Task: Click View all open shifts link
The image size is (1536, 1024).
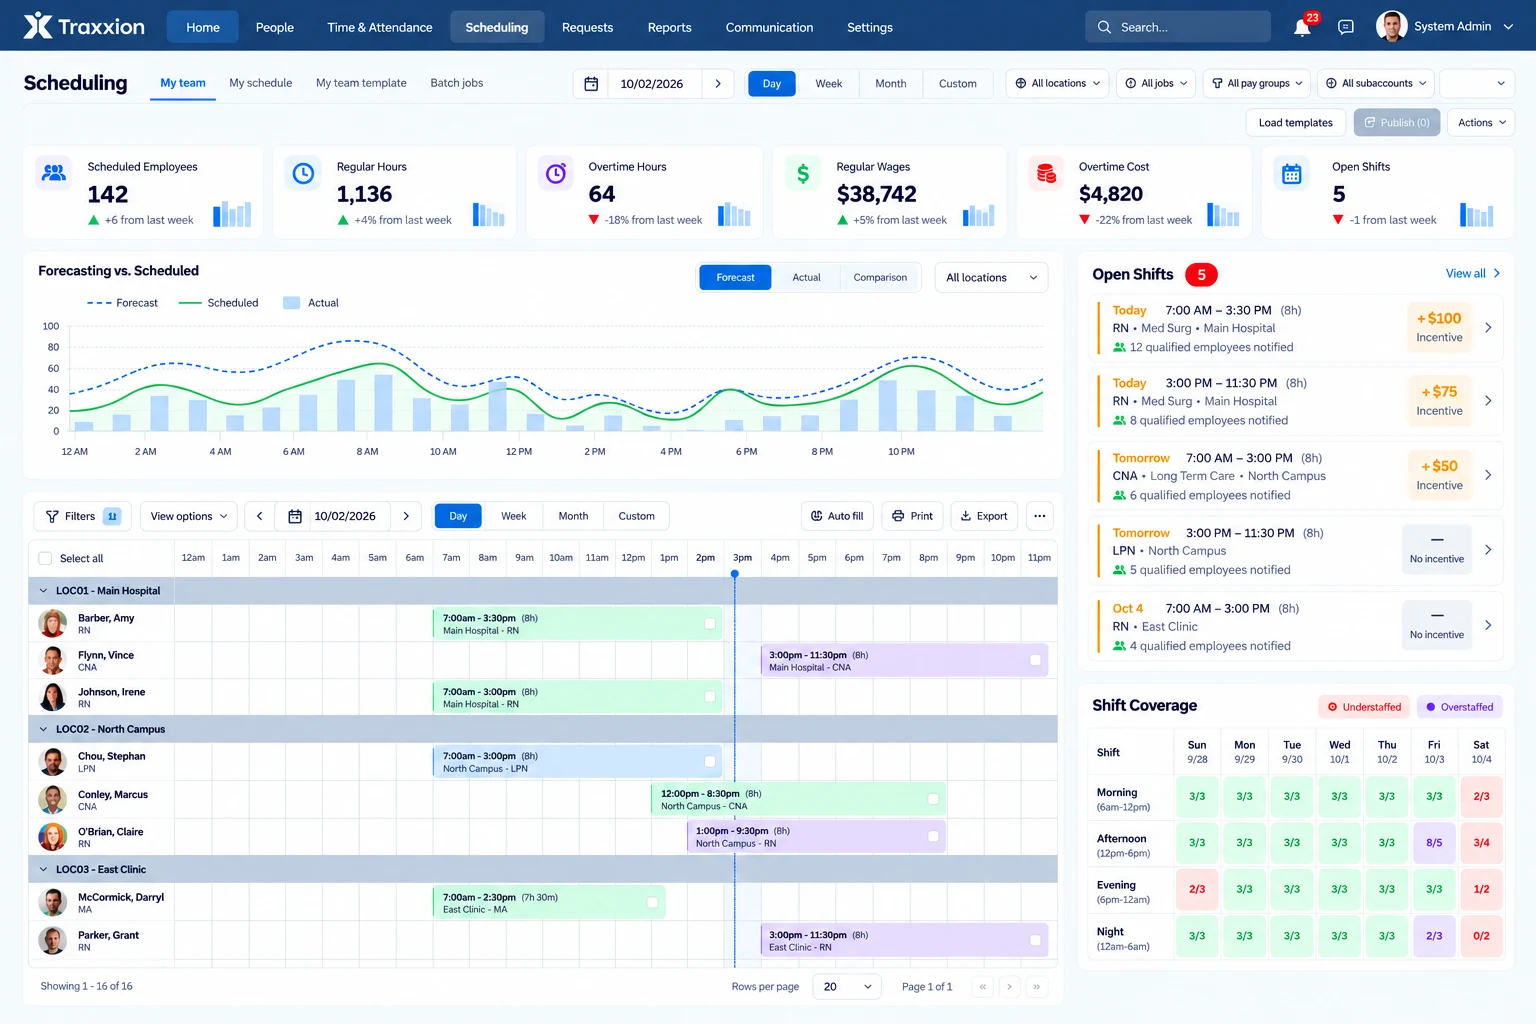Action: tap(1473, 274)
